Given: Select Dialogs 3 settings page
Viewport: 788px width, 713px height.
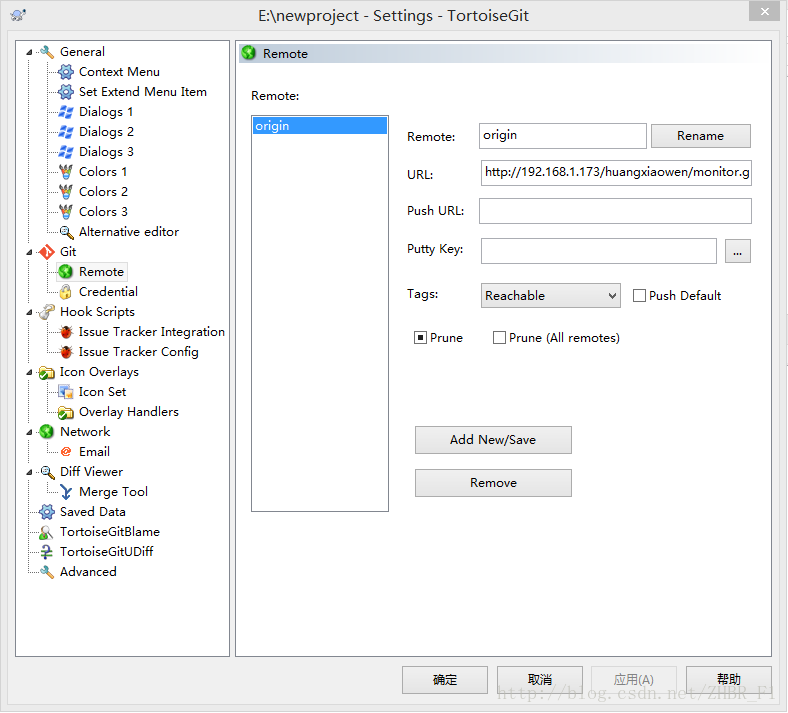Looking at the screenshot, I should [106, 152].
